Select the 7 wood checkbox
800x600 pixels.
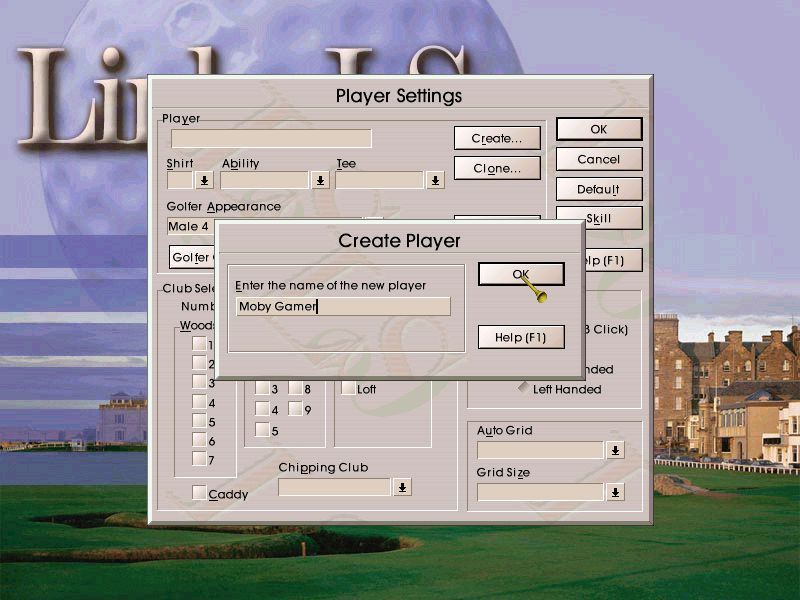[198, 458]
